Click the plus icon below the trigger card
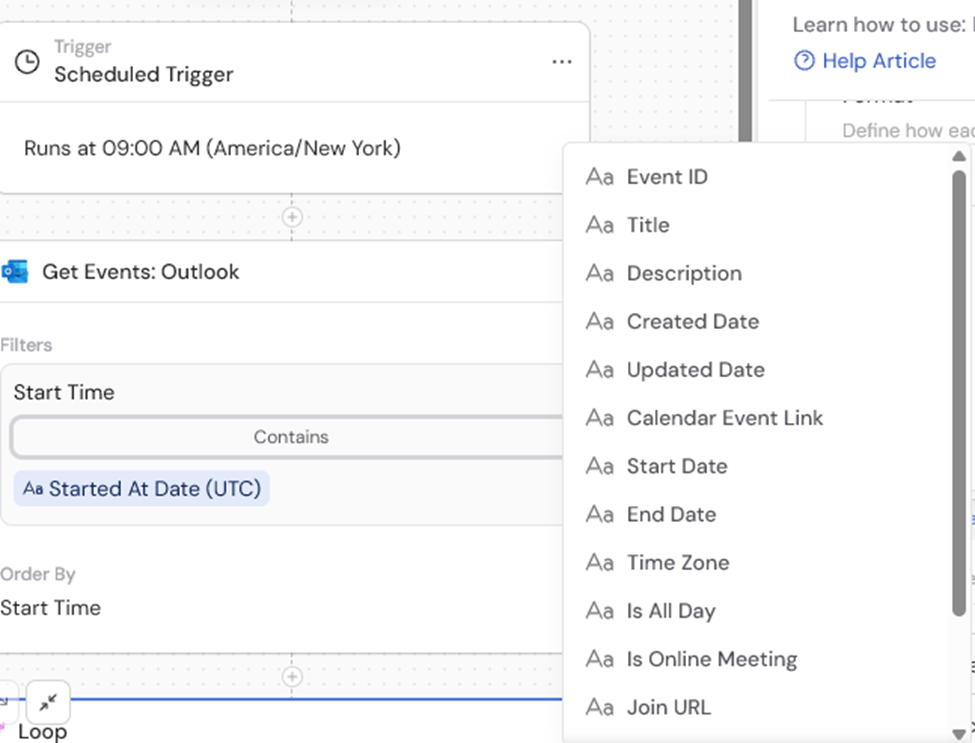This screenshot has height=743, width=975. pyautogui.click(x=291, y=217)
